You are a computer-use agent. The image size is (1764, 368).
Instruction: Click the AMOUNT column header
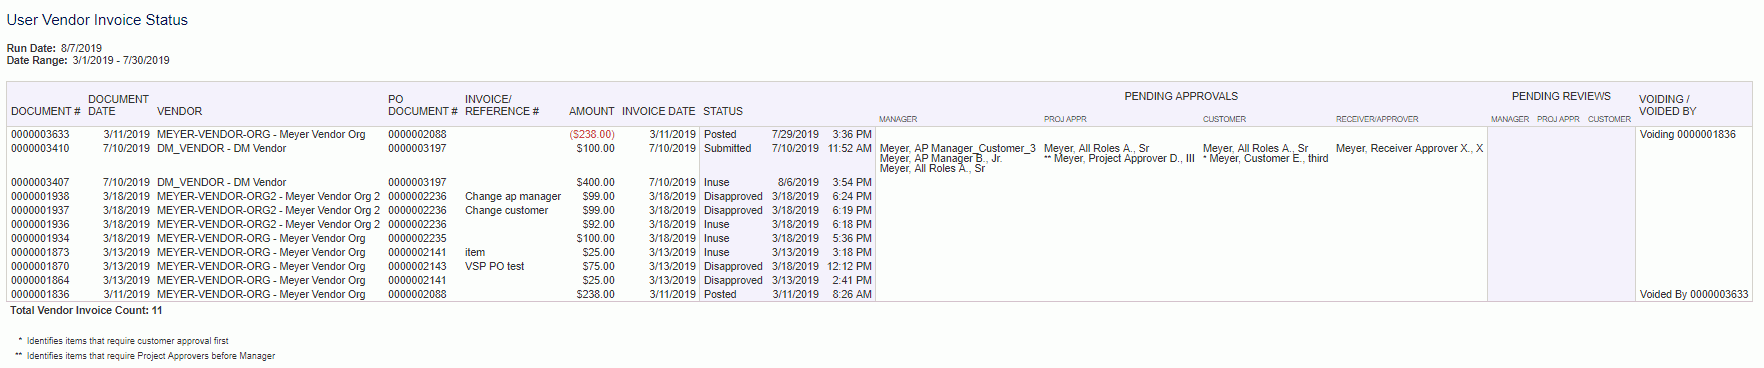tap(592, 111)
